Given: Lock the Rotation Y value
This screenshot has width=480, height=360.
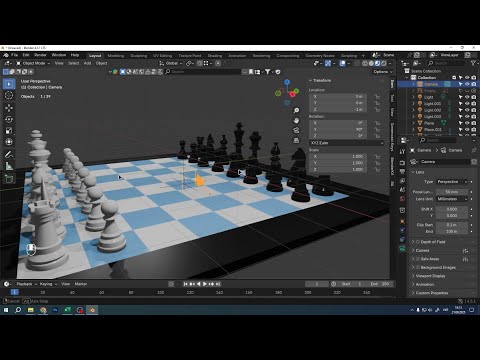Looking at the screenshot, I should [x=377, y=130].
